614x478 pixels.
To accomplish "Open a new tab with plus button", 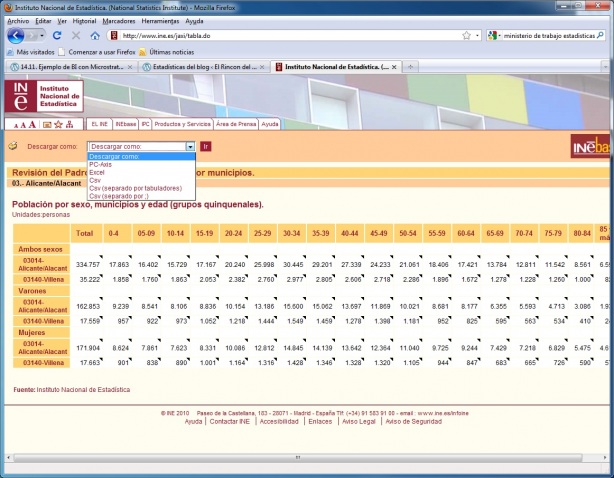I will click(x=412, y=66).
